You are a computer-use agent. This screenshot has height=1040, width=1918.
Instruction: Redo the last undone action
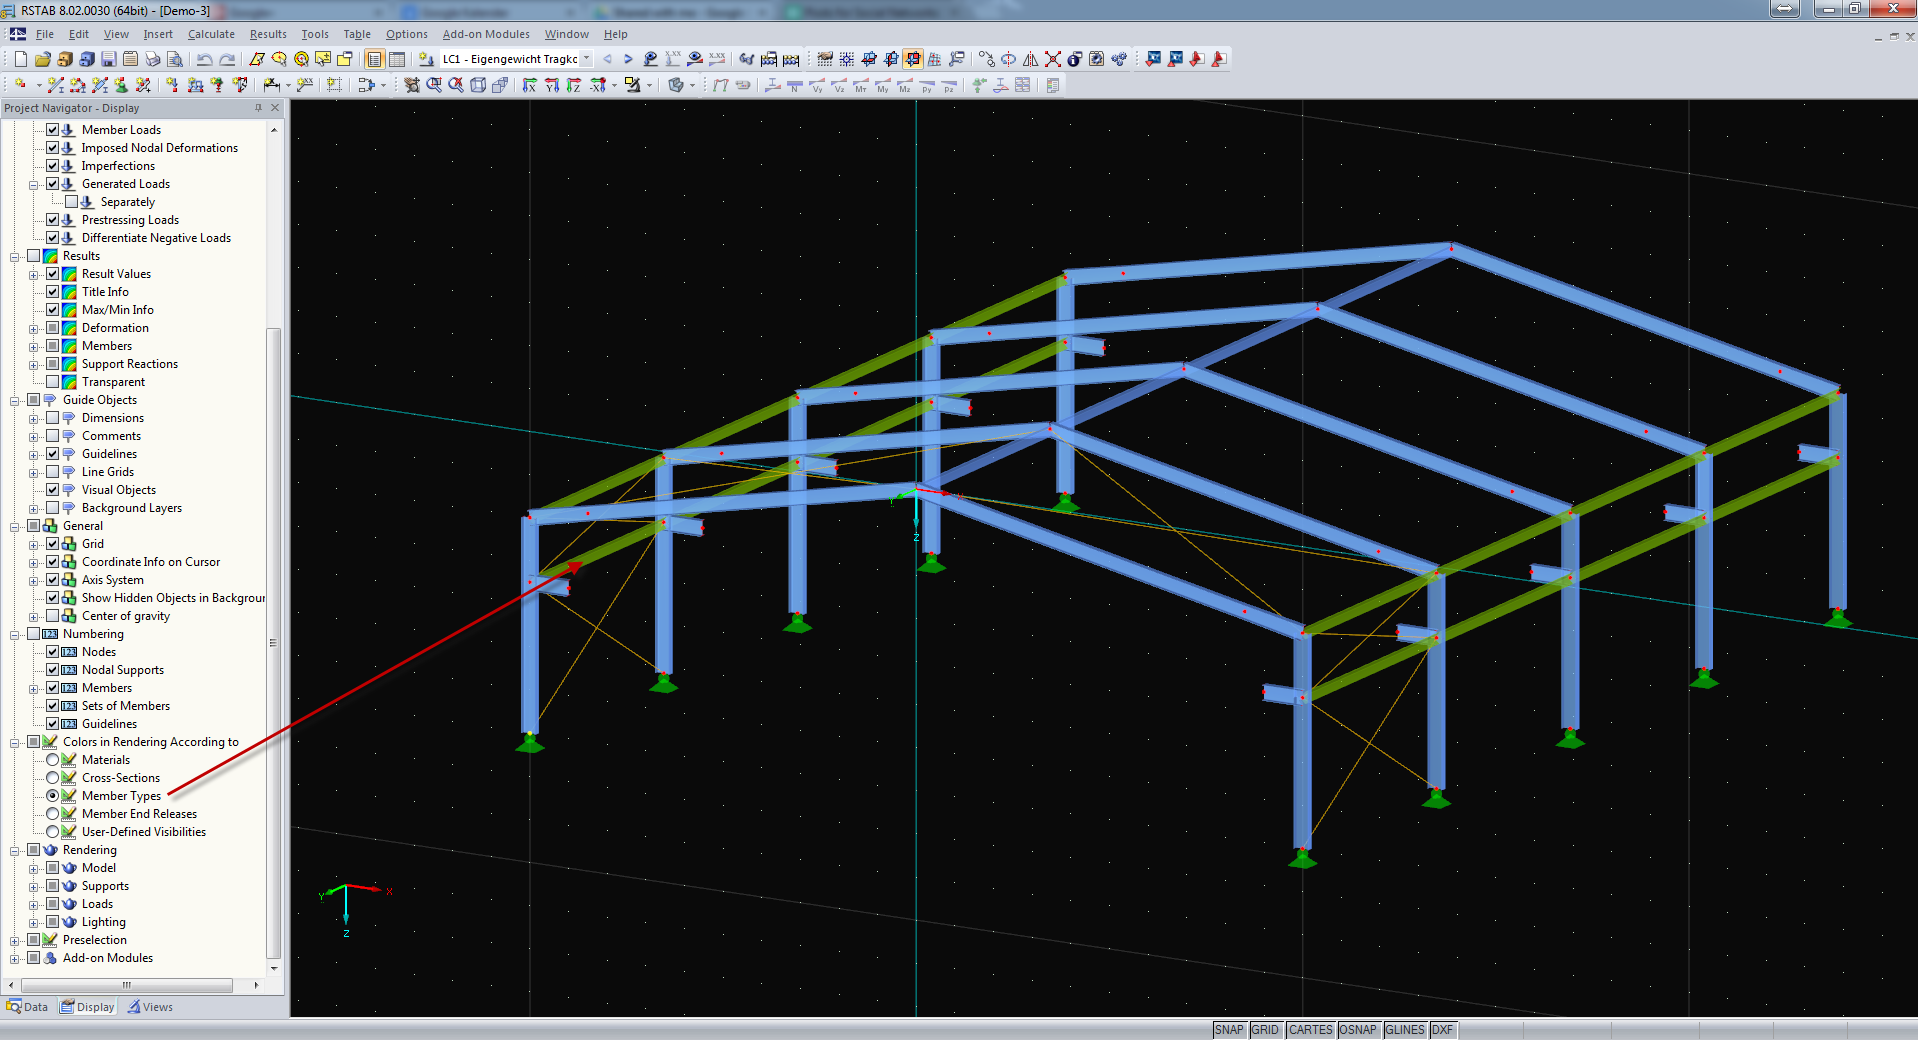[227, 59]
